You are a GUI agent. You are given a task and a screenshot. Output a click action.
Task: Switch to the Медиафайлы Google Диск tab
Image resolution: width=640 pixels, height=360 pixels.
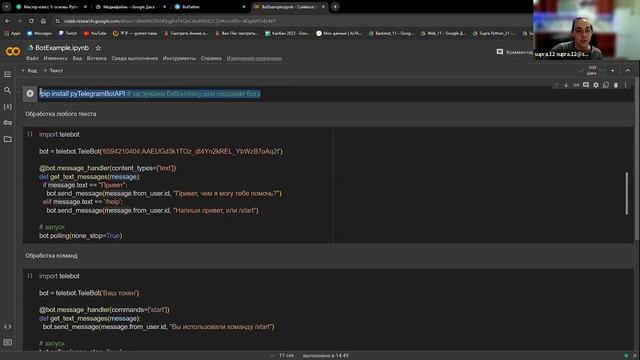point(131,7)
